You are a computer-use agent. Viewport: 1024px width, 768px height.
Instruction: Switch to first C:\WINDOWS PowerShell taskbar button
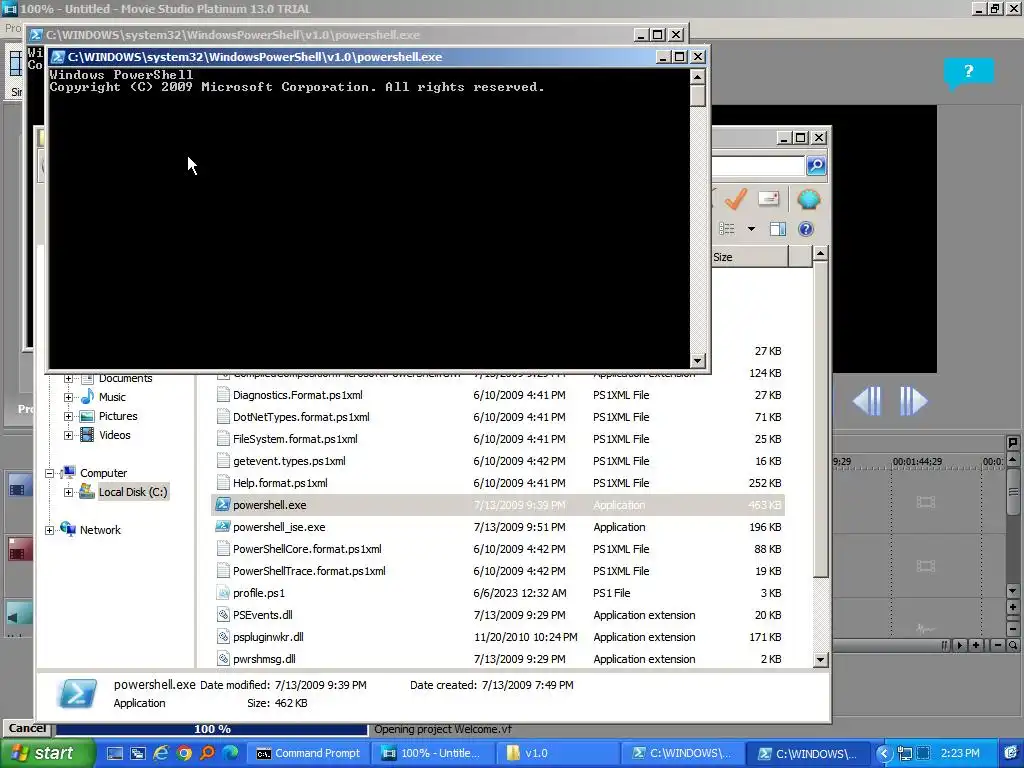[x=682, y=753]
